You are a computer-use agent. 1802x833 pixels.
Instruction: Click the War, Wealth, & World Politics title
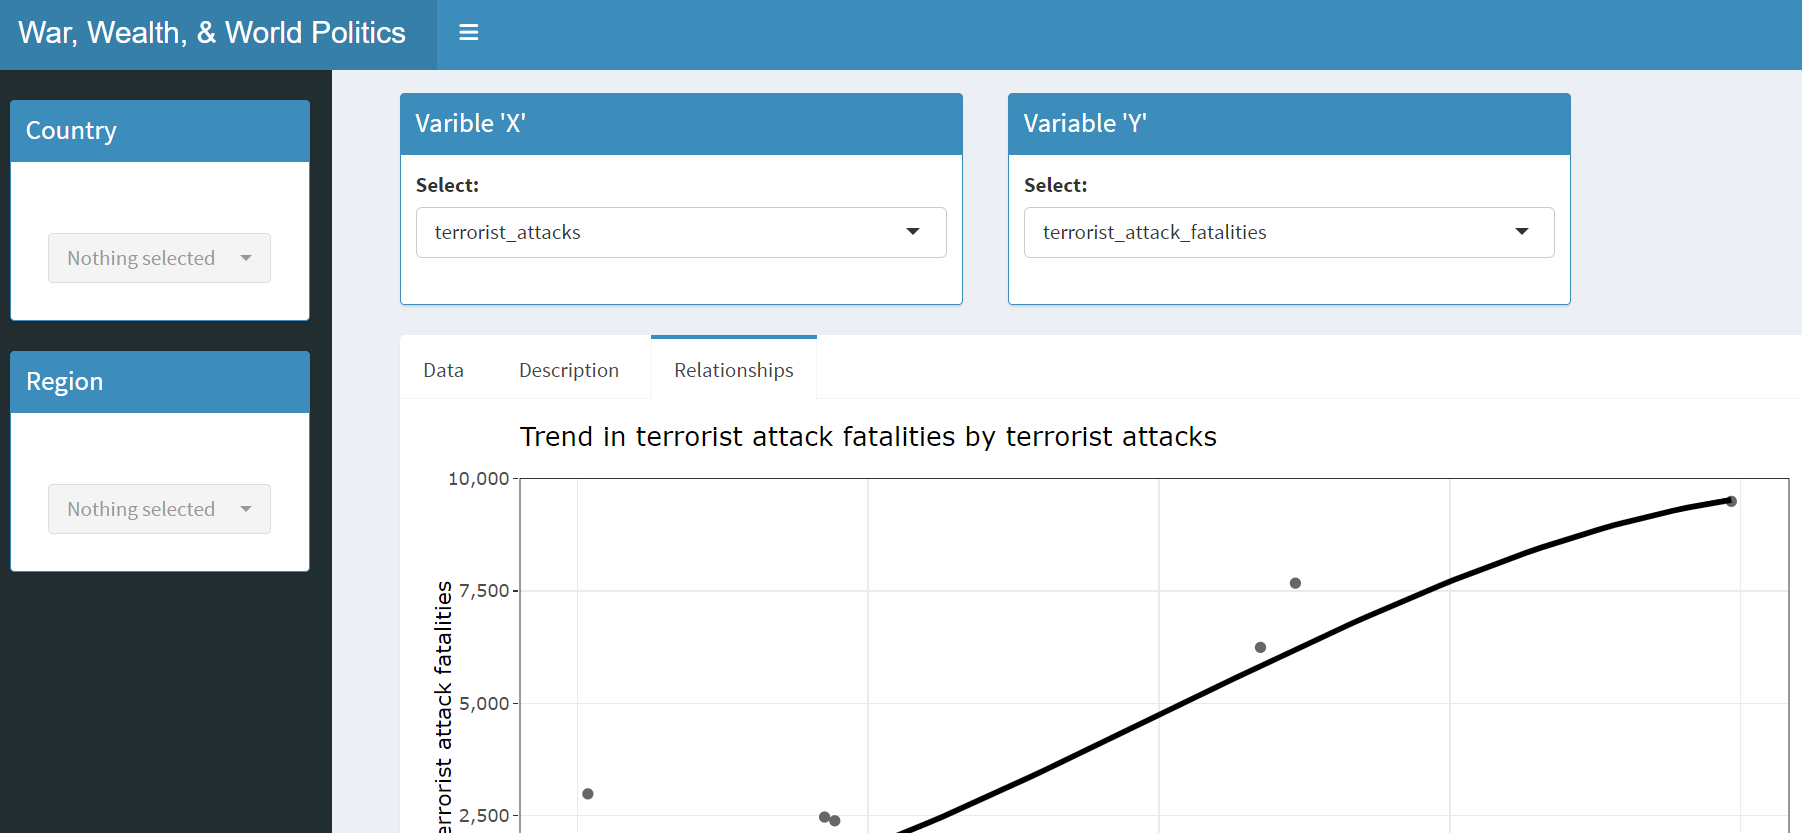(212, 33)
